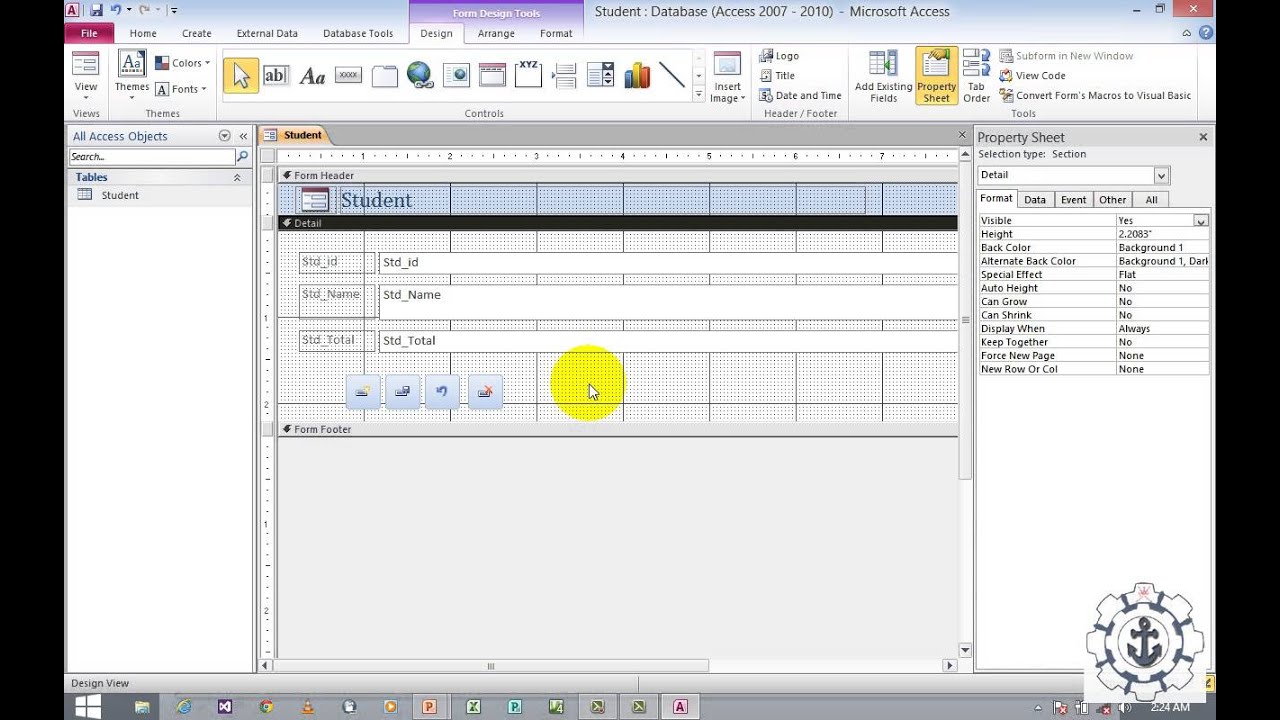This screenshot has height=720, width=1280.
Task: Open Microsoft Access Help
Action: (1206, 33)
